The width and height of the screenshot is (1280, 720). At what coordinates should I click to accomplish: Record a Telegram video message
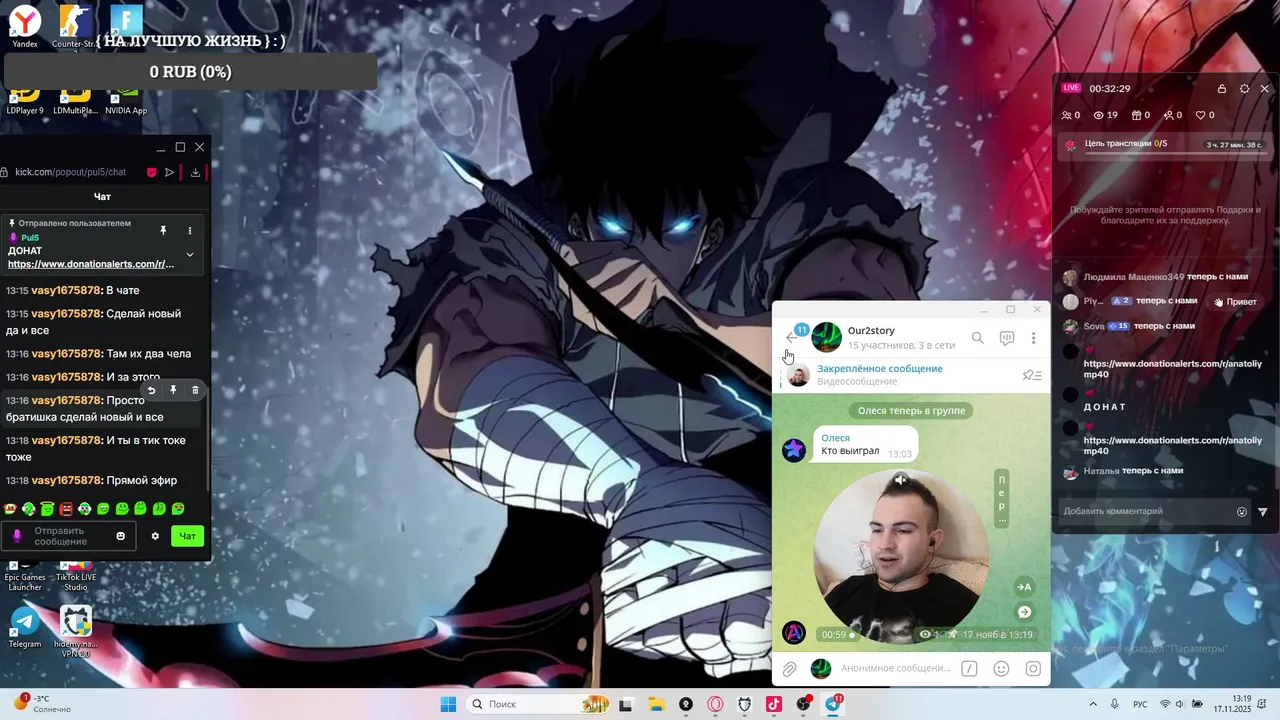coord(1033,669)
